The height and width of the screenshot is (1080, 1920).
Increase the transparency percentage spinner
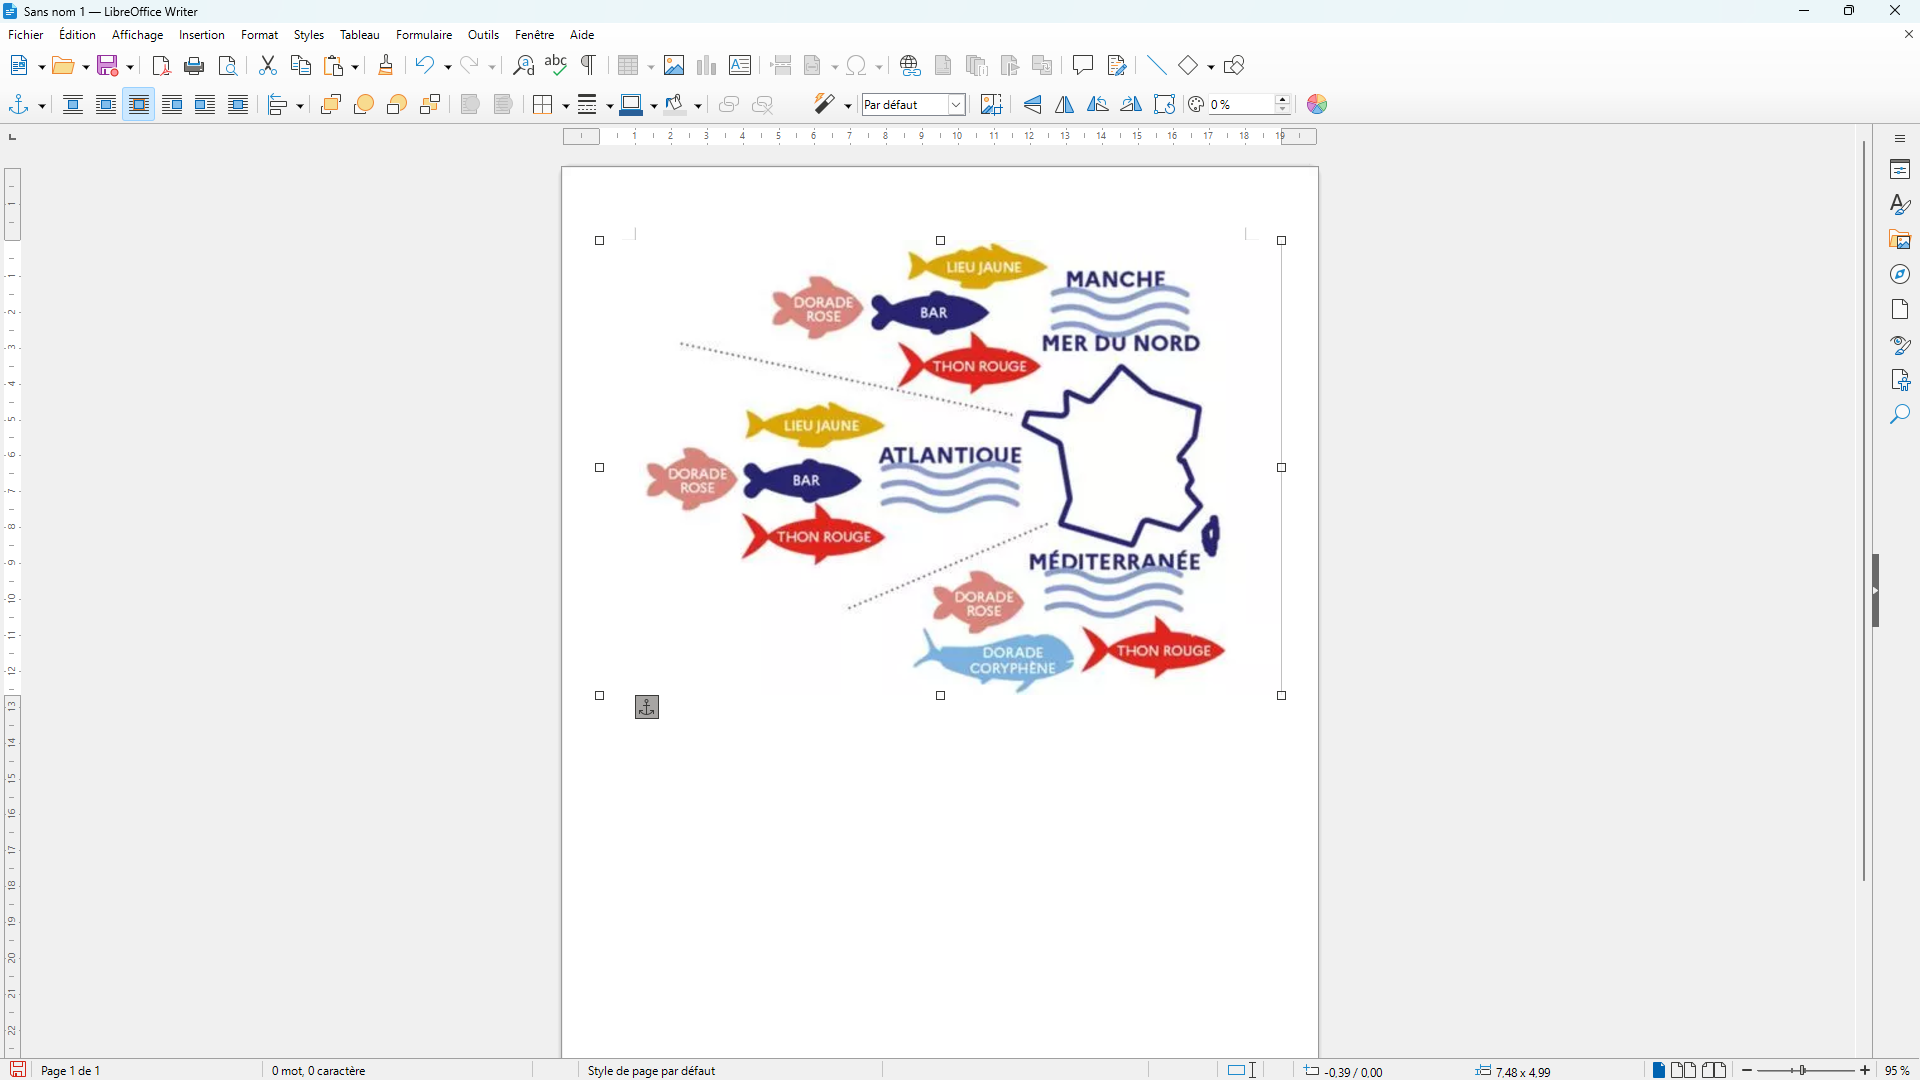point(1283,100)
